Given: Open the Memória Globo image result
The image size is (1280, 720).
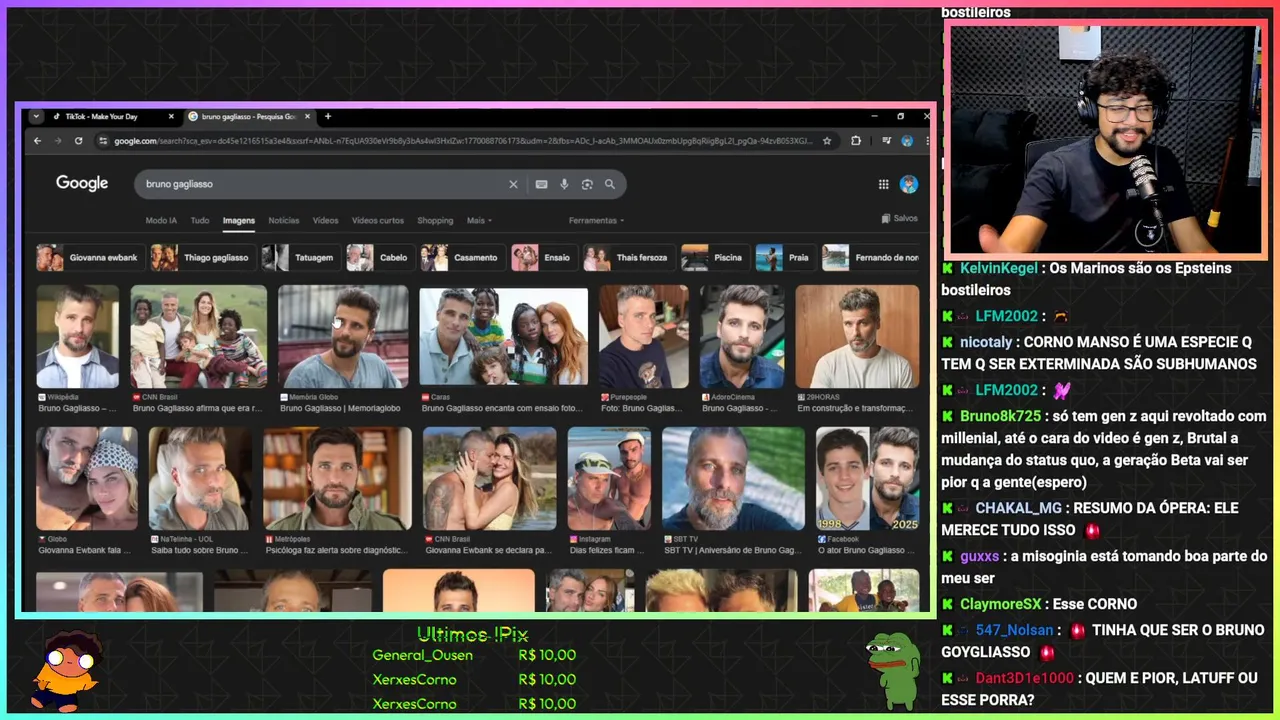Looking at the screenshot, I should tap(343, 337).
